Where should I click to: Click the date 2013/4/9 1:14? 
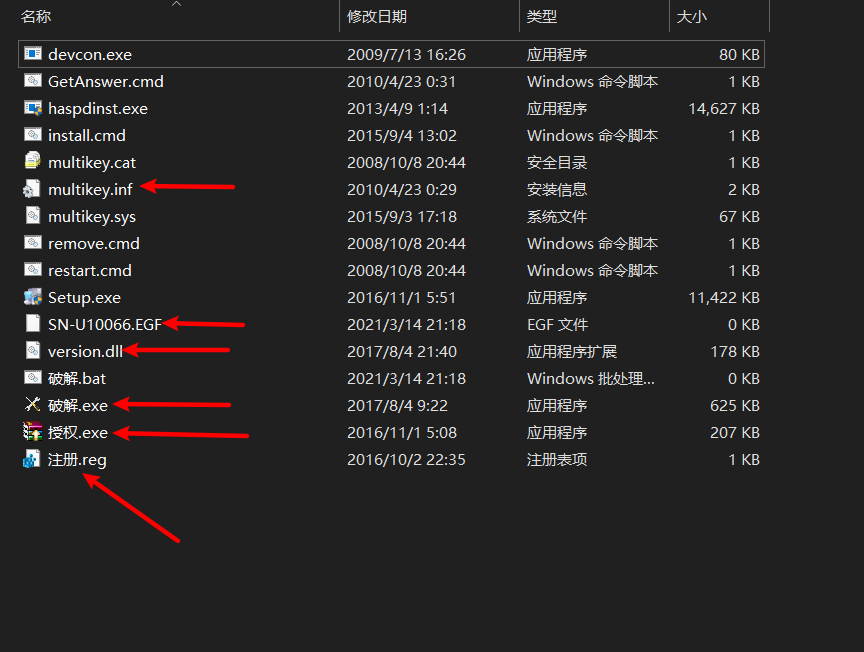397,109
